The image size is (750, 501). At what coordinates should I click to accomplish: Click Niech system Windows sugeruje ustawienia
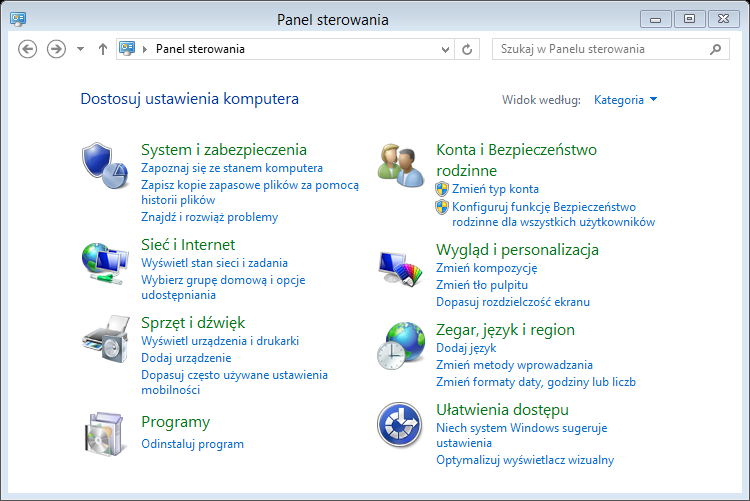521,435
